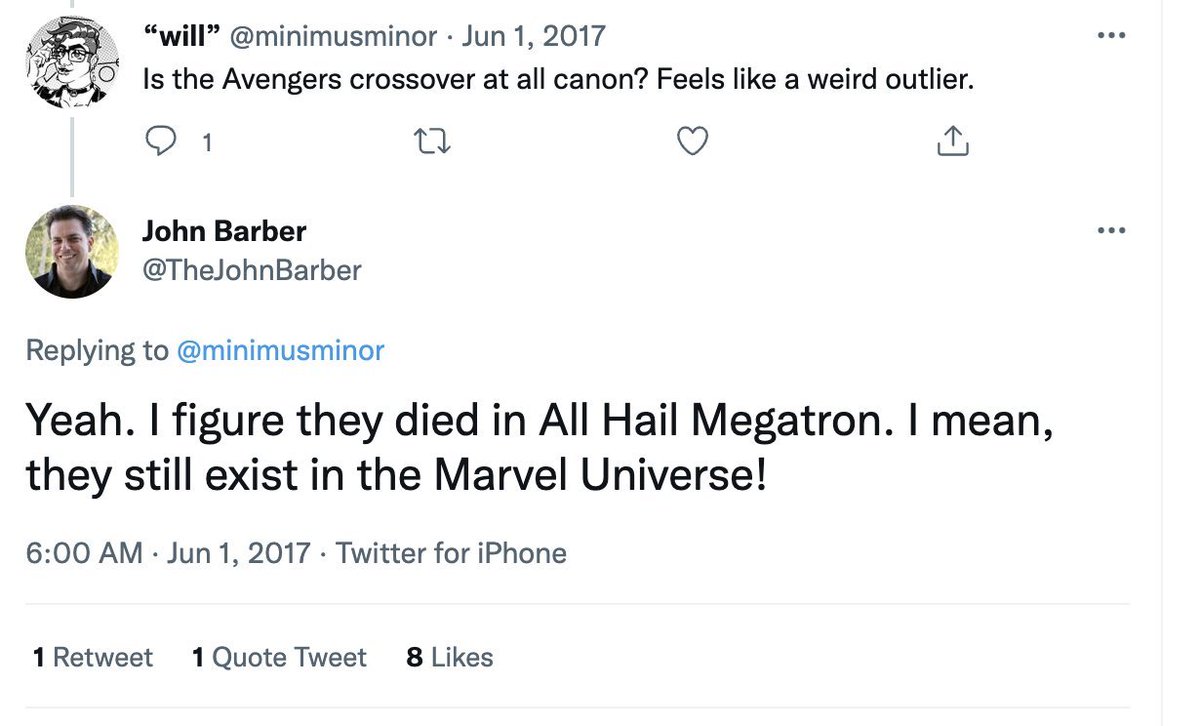Viewport: 1200px width, 726px height.
Task: Click the blue @minimusminor link after Replying to
Action: [280, 350]
